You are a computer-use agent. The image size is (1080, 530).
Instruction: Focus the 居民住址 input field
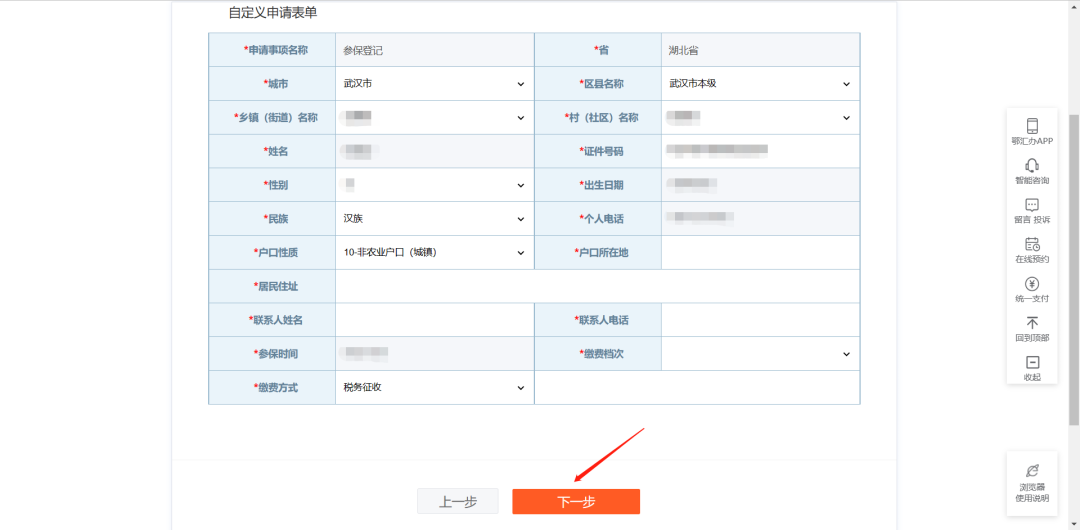click(598, 286)
